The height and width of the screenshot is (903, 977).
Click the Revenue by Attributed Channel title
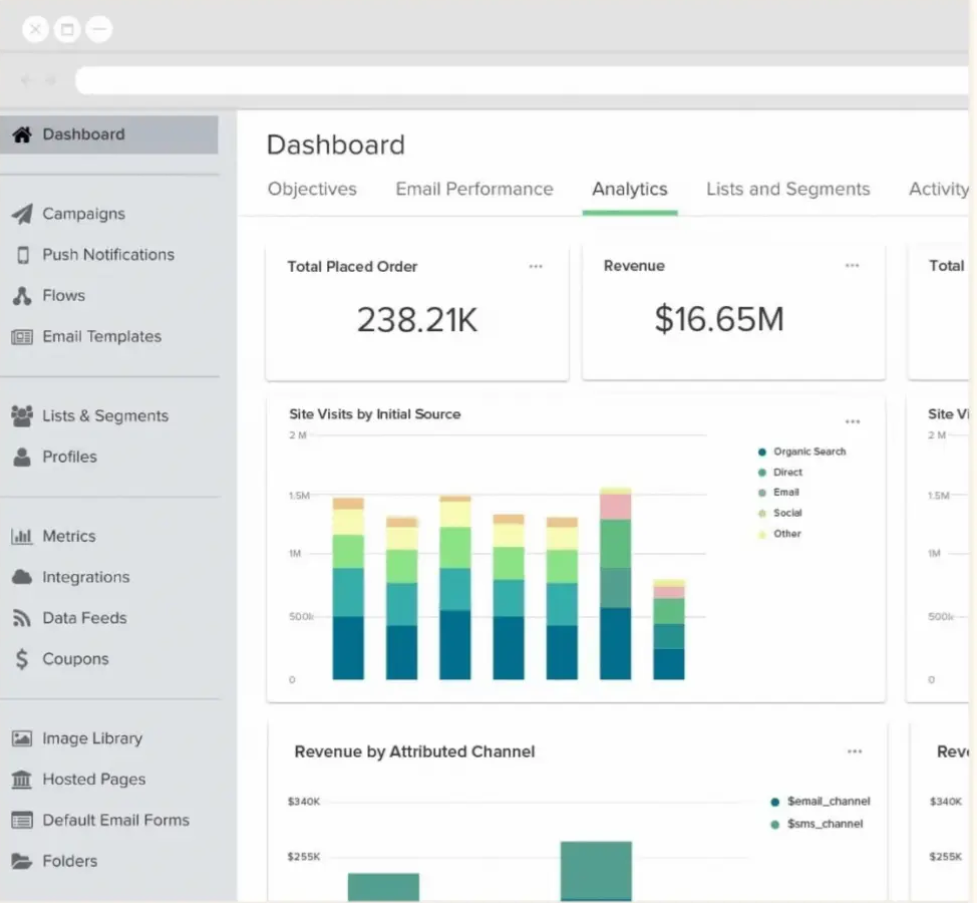[x=414, y=752]
